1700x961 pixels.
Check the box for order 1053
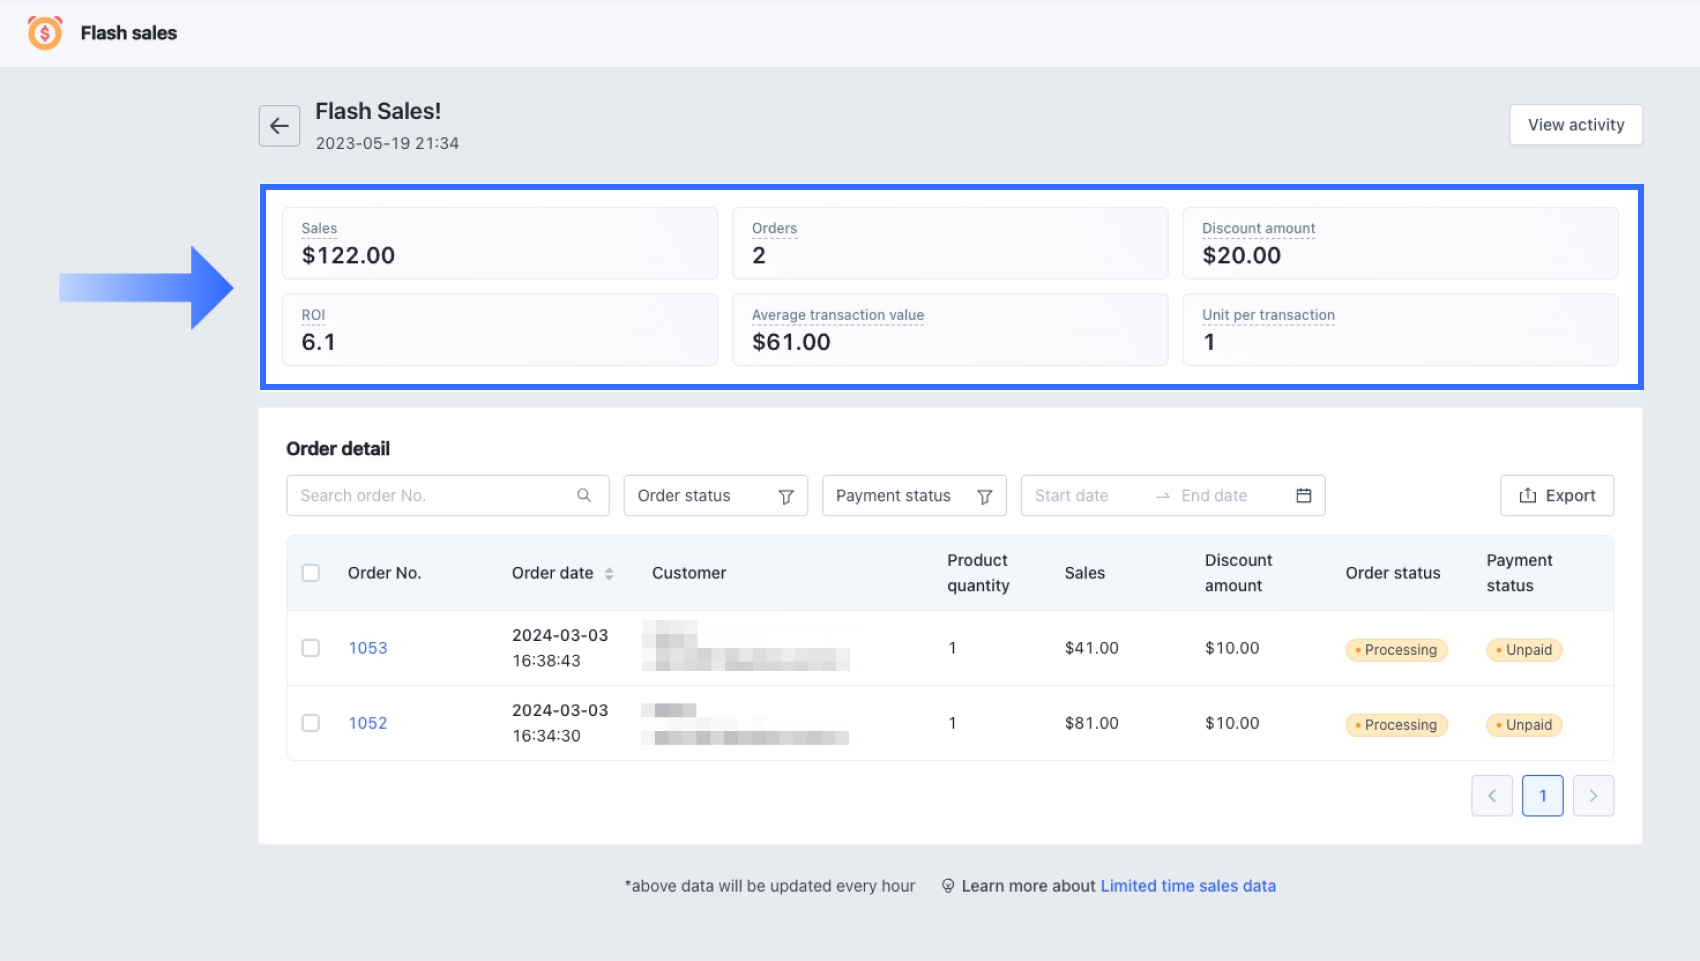(311, 648)
